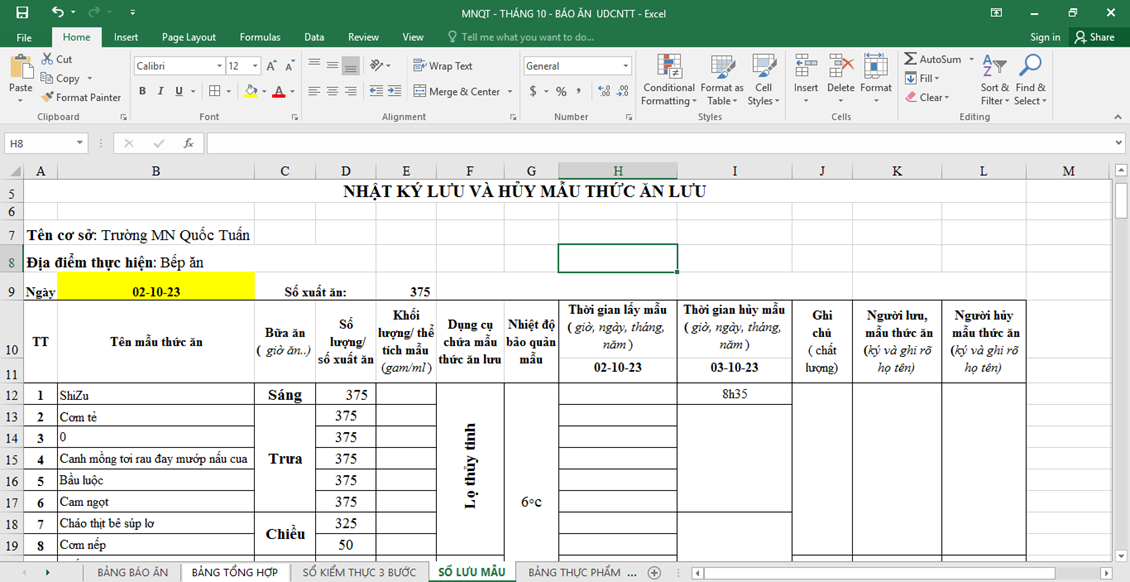Toggle Bold formatting
The width and height of the screenshot is (1130, 582).
pyautogui.click(x=143, y=91)
